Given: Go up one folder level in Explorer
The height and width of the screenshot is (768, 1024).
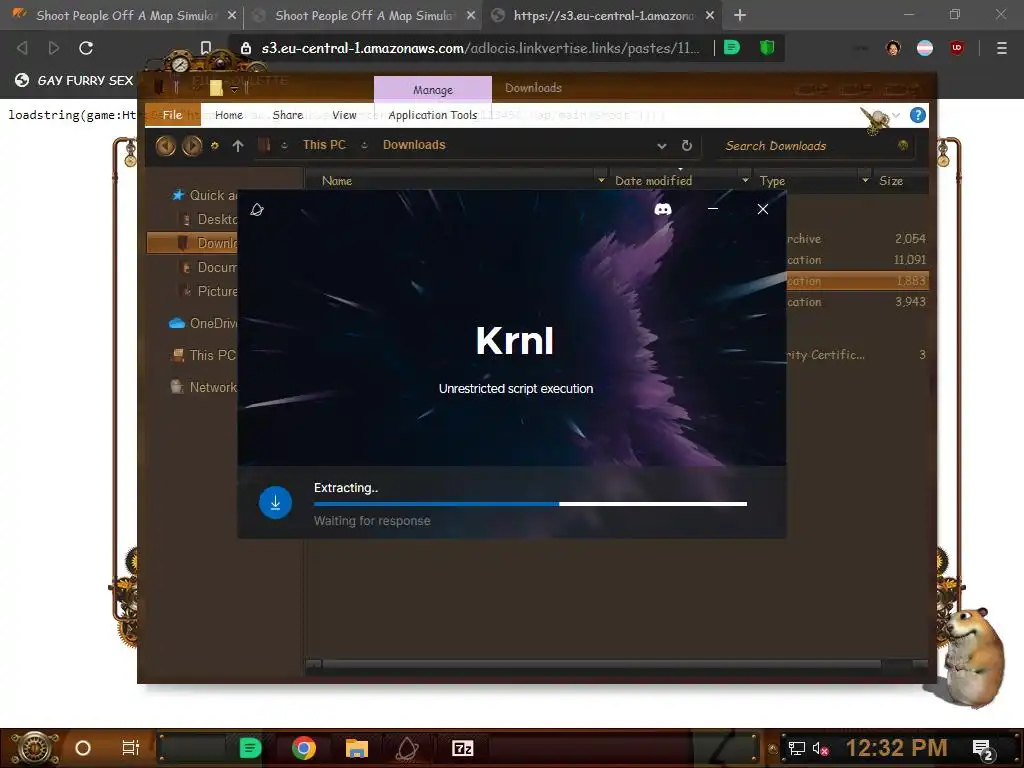Looking at the screenshot, I should pos(238,146).
